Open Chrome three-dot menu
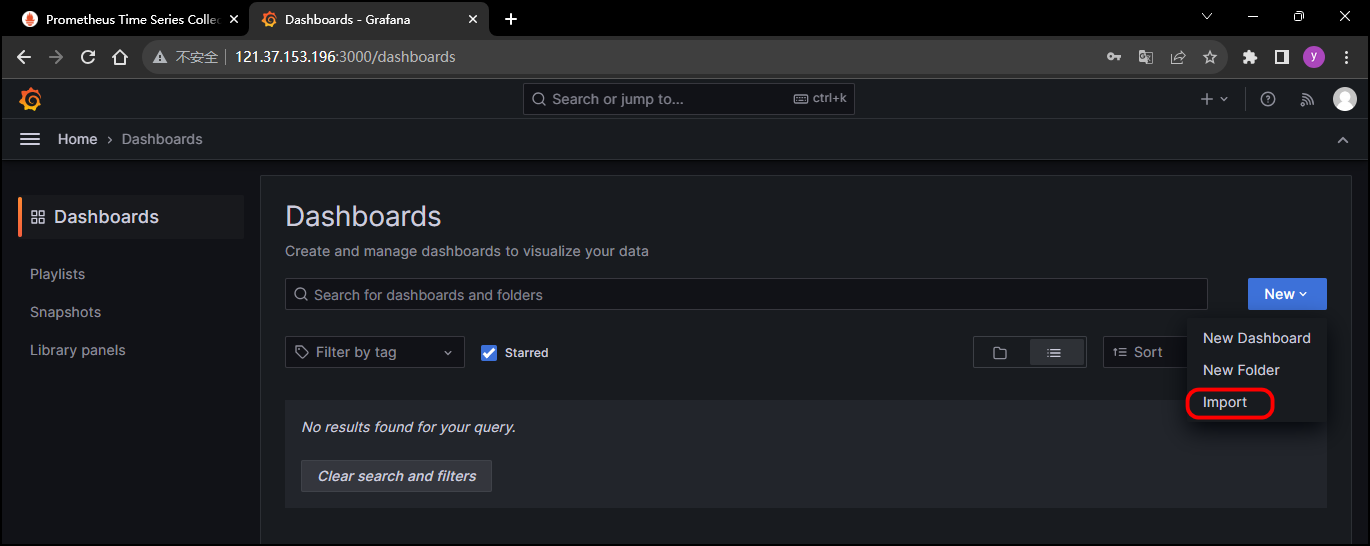 coord(1346,57)
